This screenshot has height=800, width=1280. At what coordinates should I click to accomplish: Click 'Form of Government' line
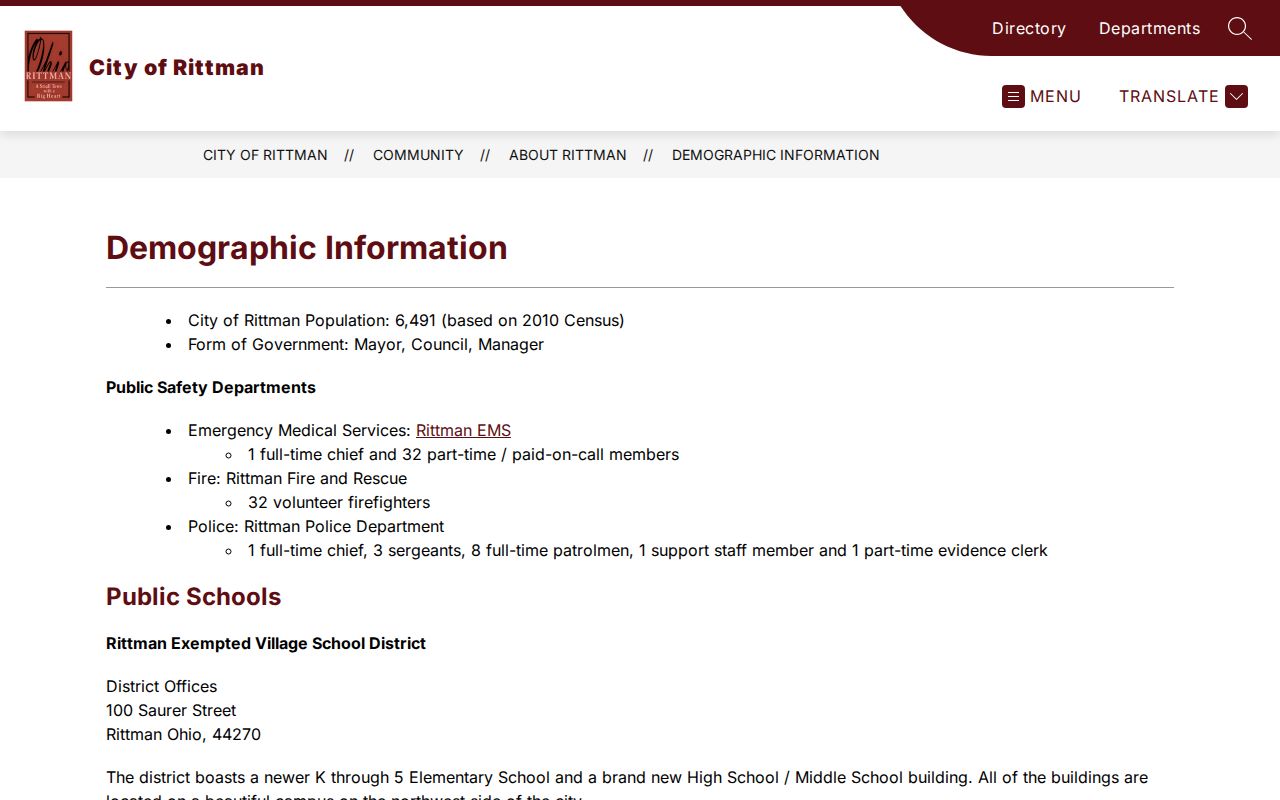366,344
